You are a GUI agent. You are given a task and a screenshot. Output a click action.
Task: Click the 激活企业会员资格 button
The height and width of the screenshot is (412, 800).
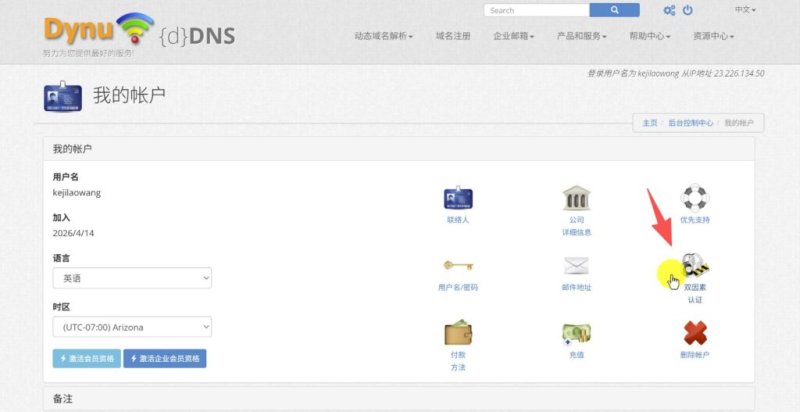[x=165, y=358]
